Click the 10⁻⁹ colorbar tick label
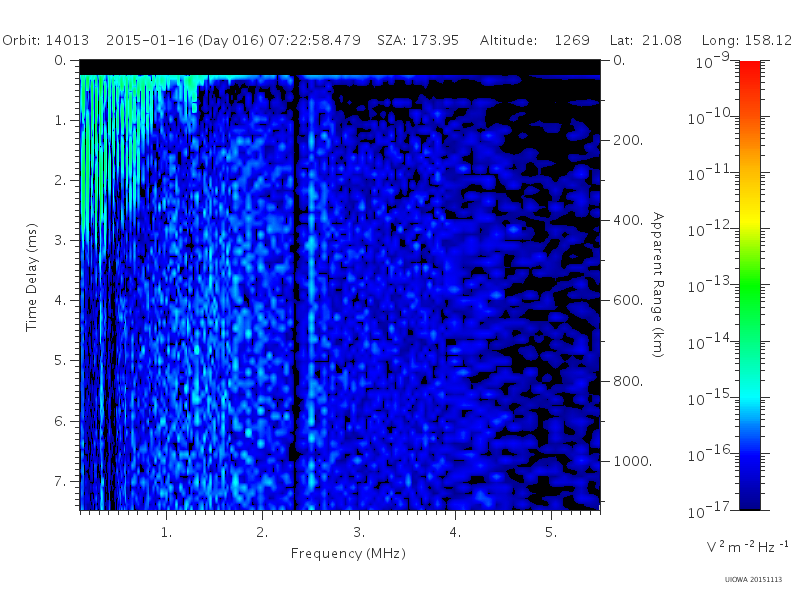The height and width of the screenshot is (600, 800). [713, 61]
